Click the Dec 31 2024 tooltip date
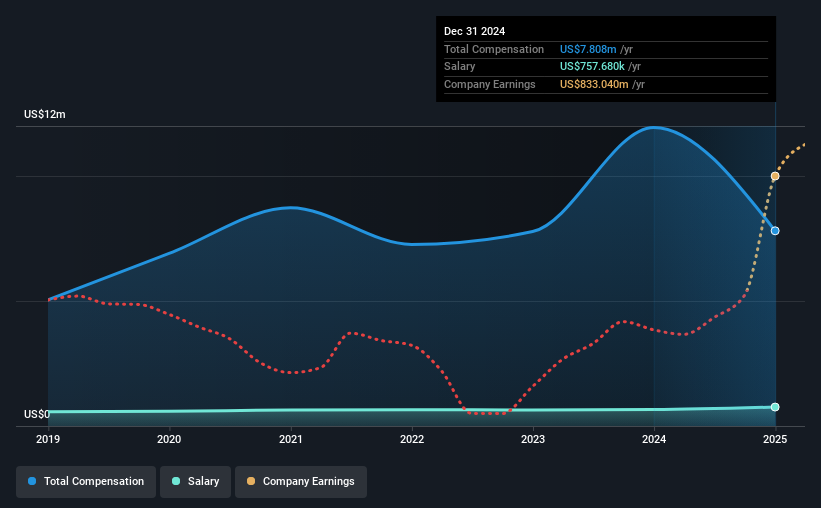Image resolution: width=821 pixels, height=508 pixels. pos(474,31)
